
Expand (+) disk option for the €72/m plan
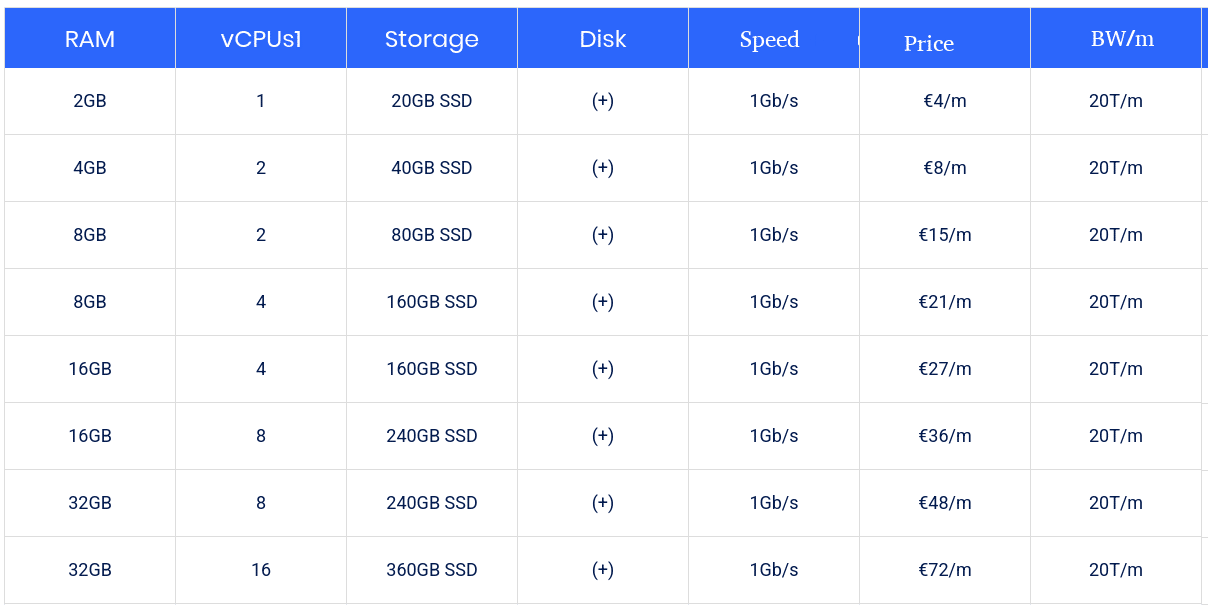coord(602,570)
